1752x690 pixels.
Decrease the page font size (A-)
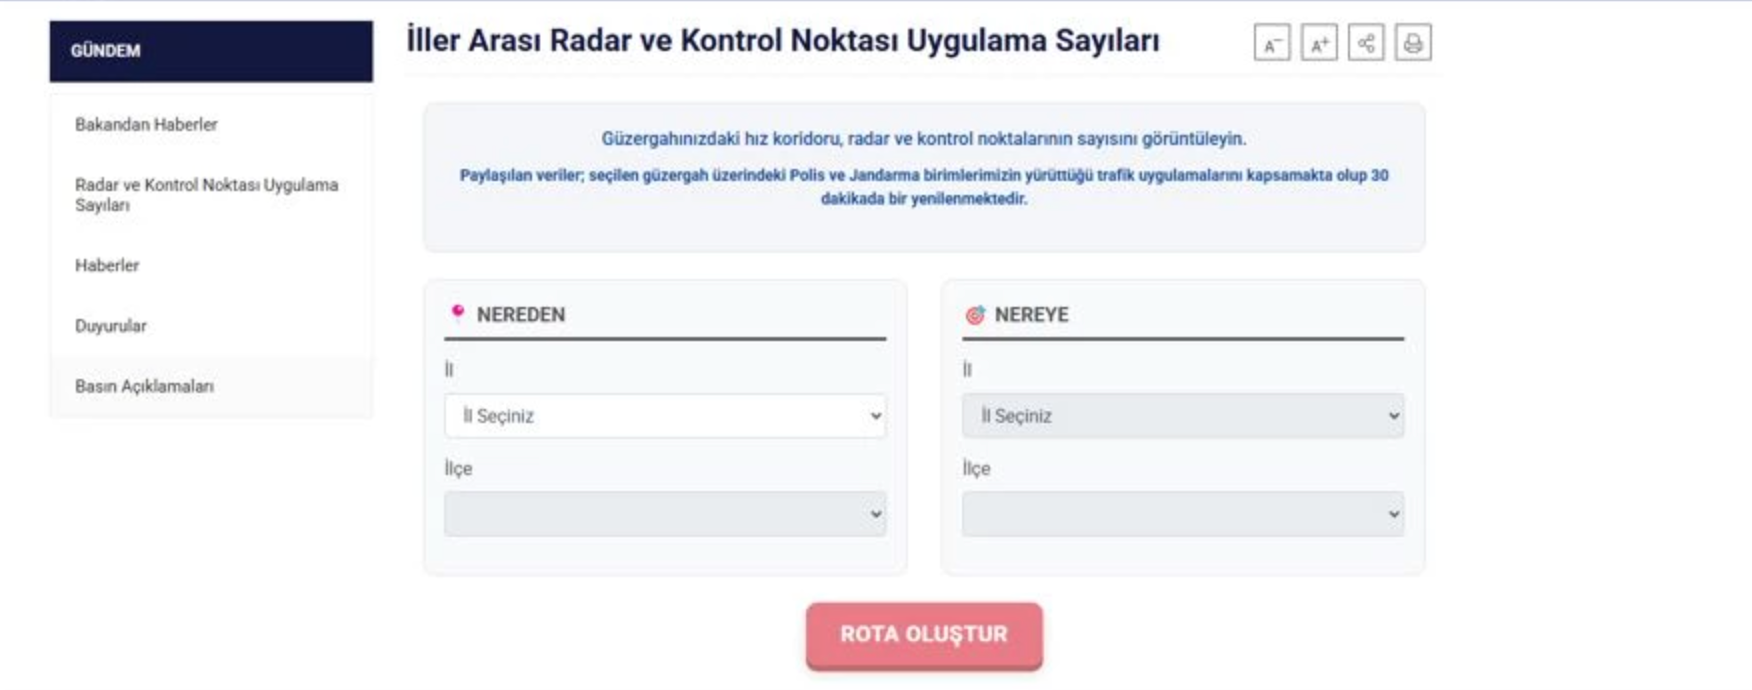click(1271, 43)
